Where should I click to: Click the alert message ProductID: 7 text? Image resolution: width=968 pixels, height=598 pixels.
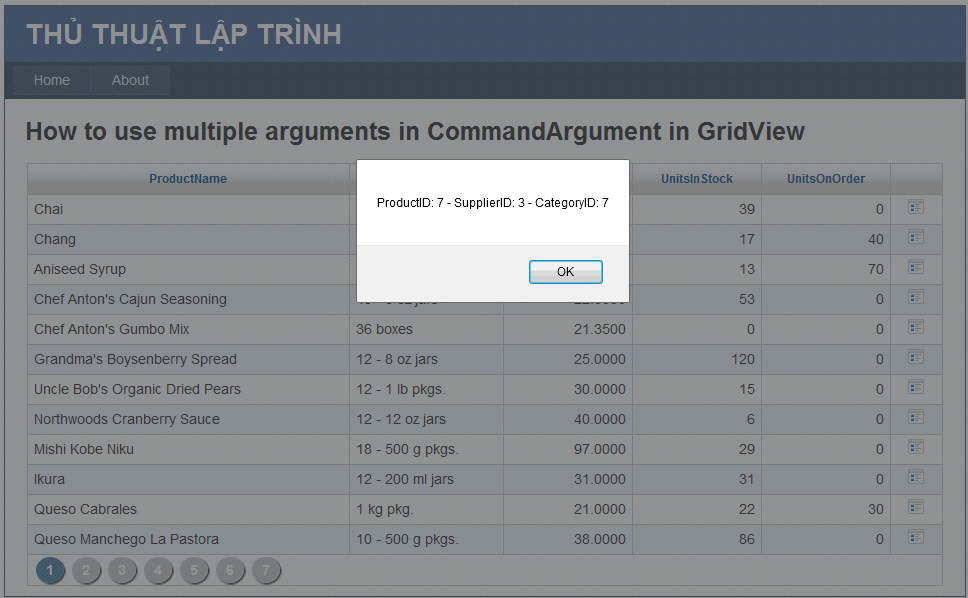[x=493, y=203]
